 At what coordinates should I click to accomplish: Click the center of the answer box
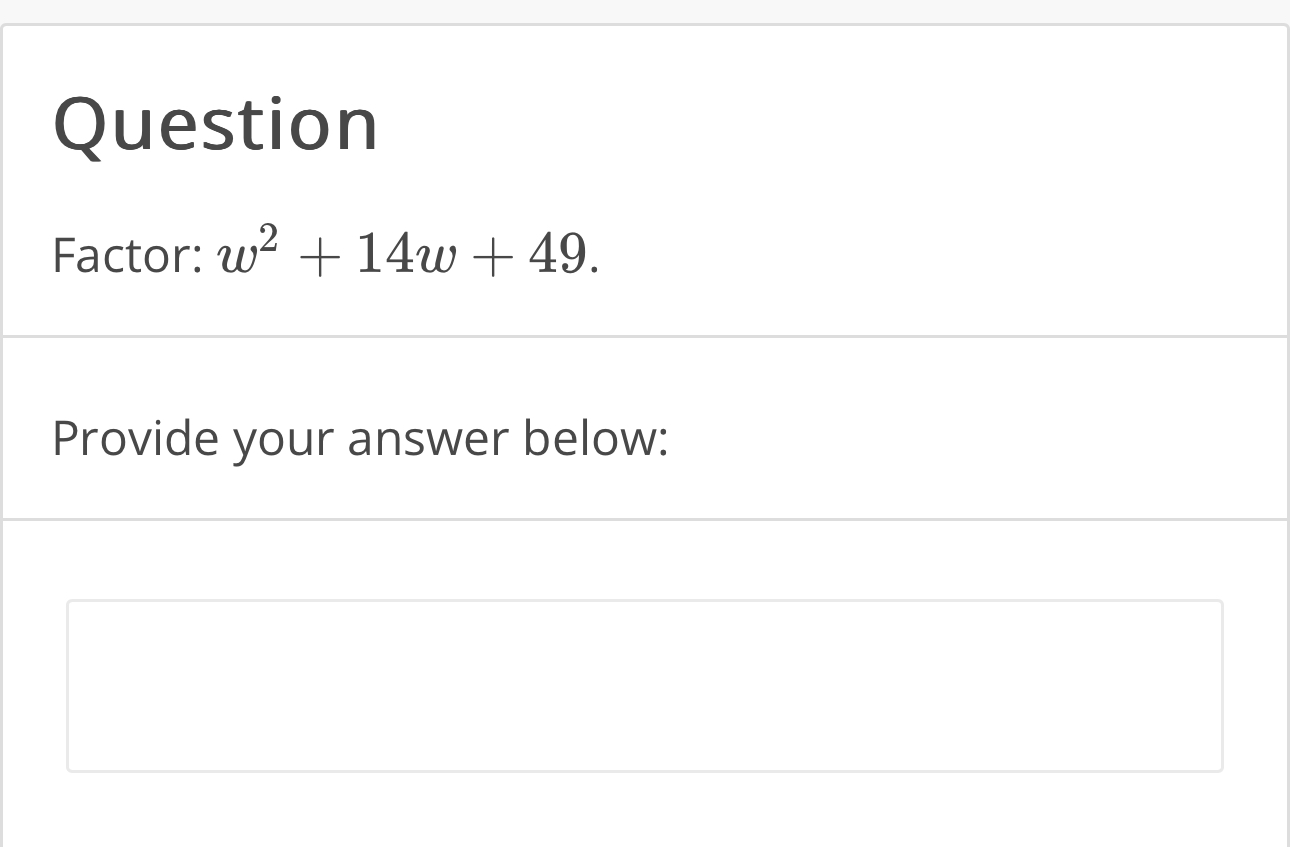click(x=645, y=686)
